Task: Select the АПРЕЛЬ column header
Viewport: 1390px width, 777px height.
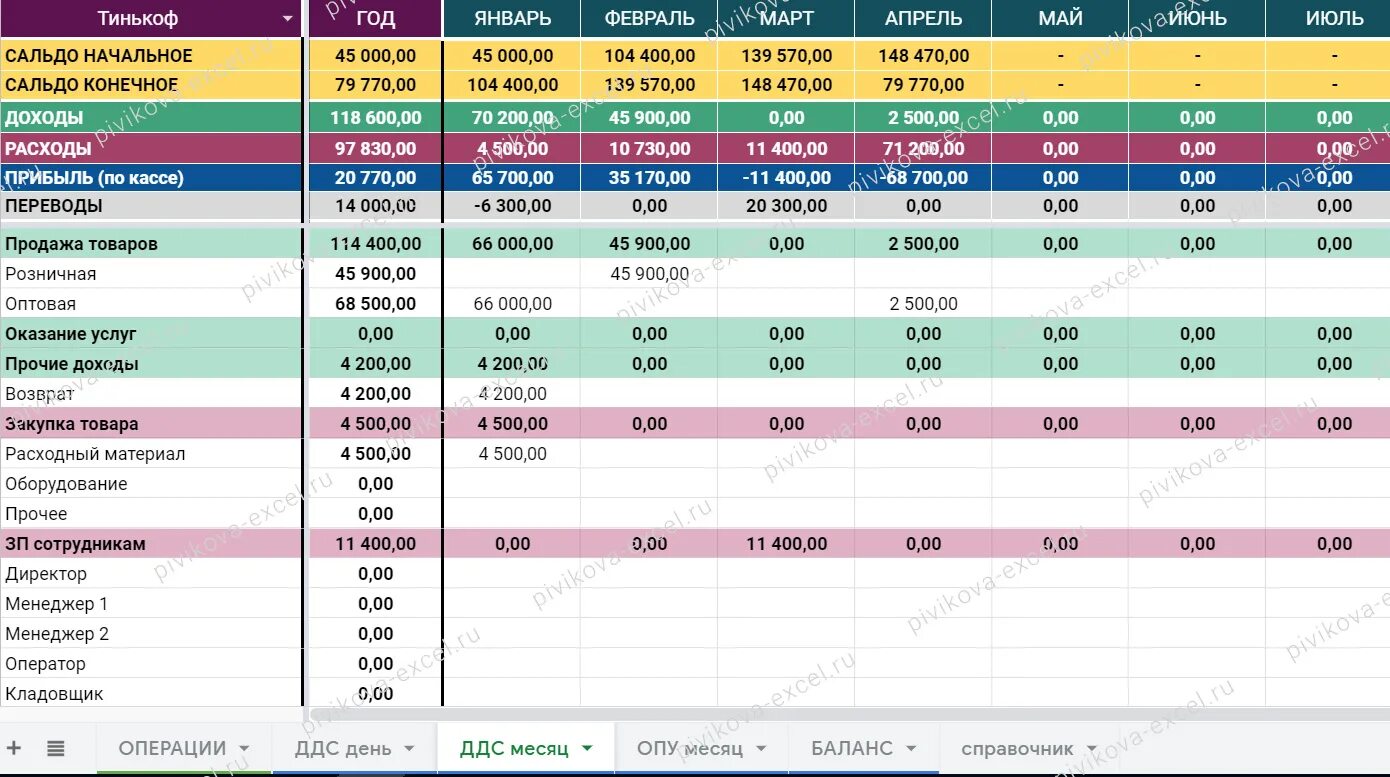Action: pos(923,19)
